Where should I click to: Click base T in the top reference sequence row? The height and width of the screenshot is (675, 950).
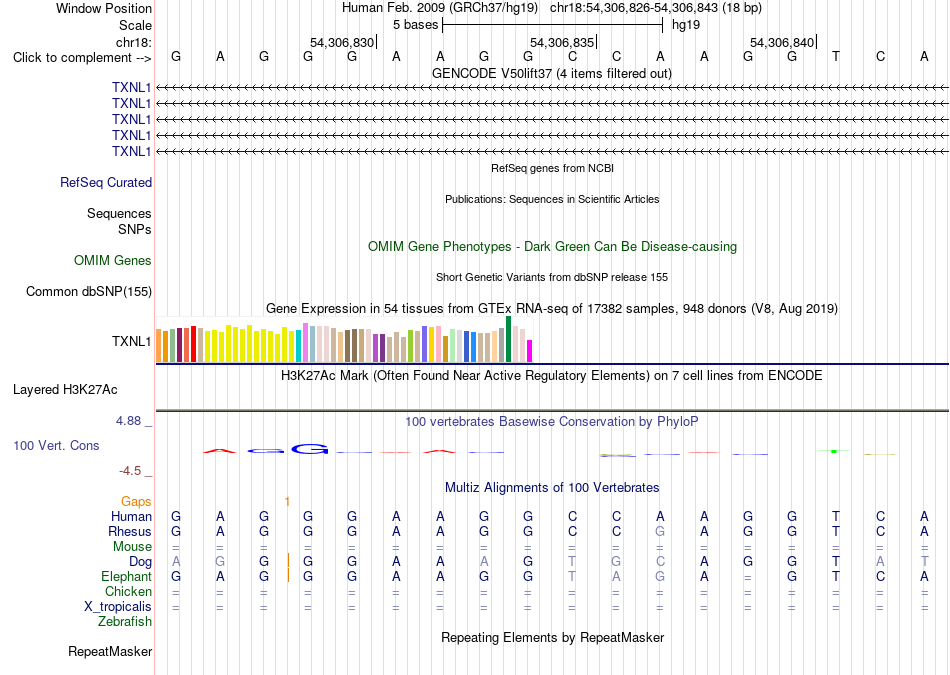pos(835,56)
